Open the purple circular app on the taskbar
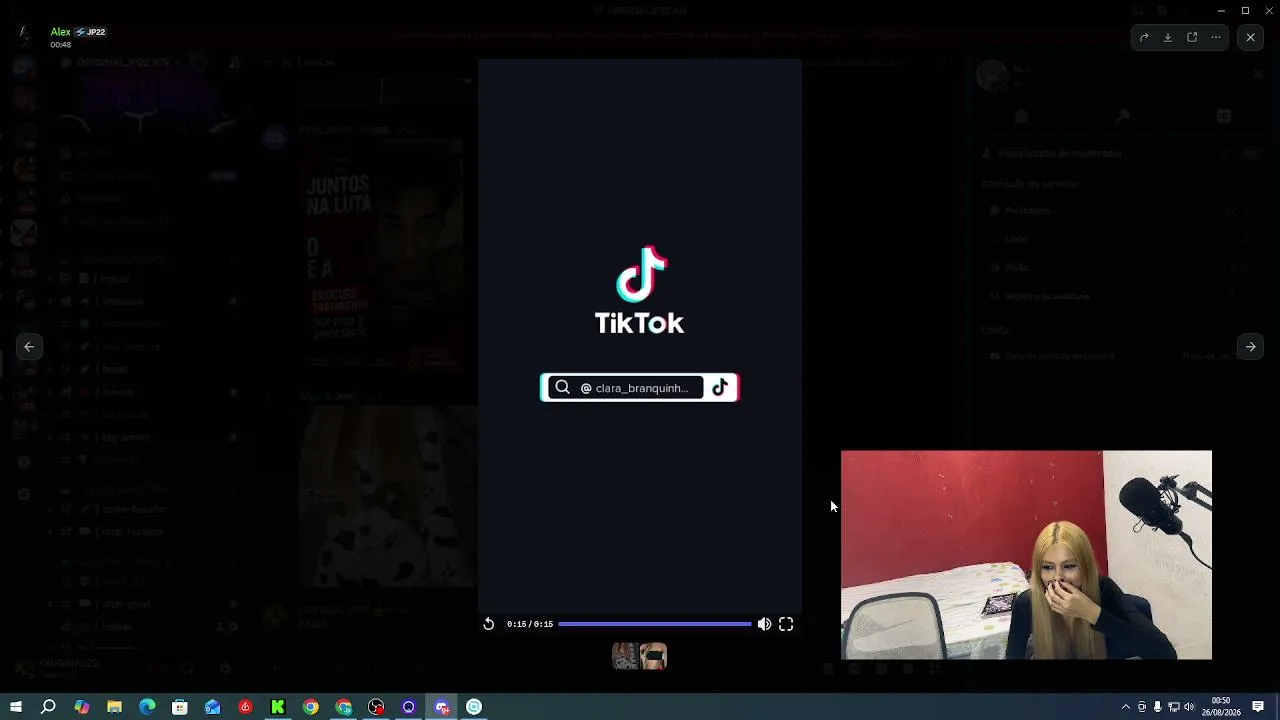 coord(409,707)
